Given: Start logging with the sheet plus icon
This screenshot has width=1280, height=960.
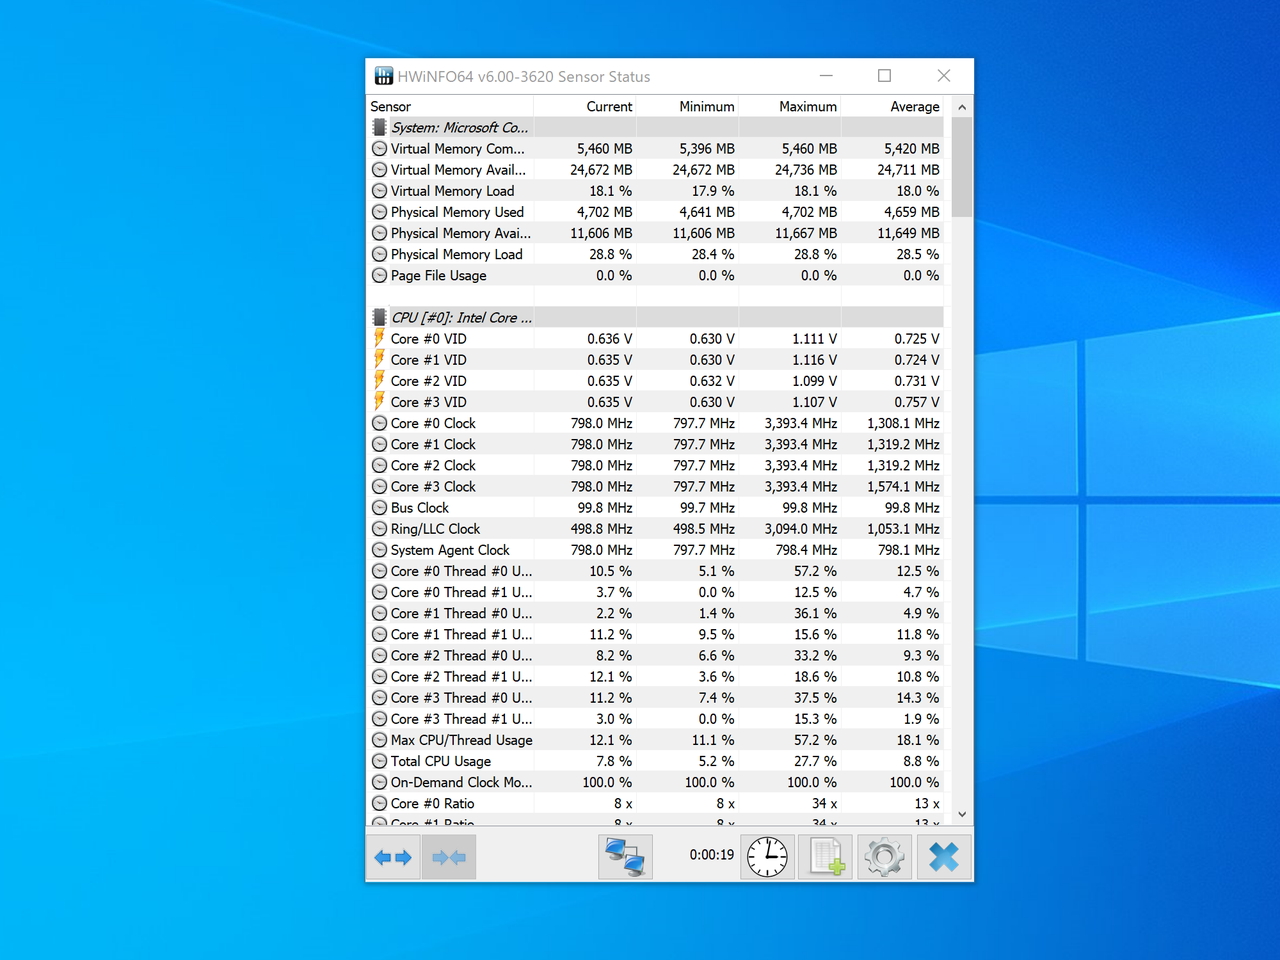Looking at the screenshot, I should [826, 857].
